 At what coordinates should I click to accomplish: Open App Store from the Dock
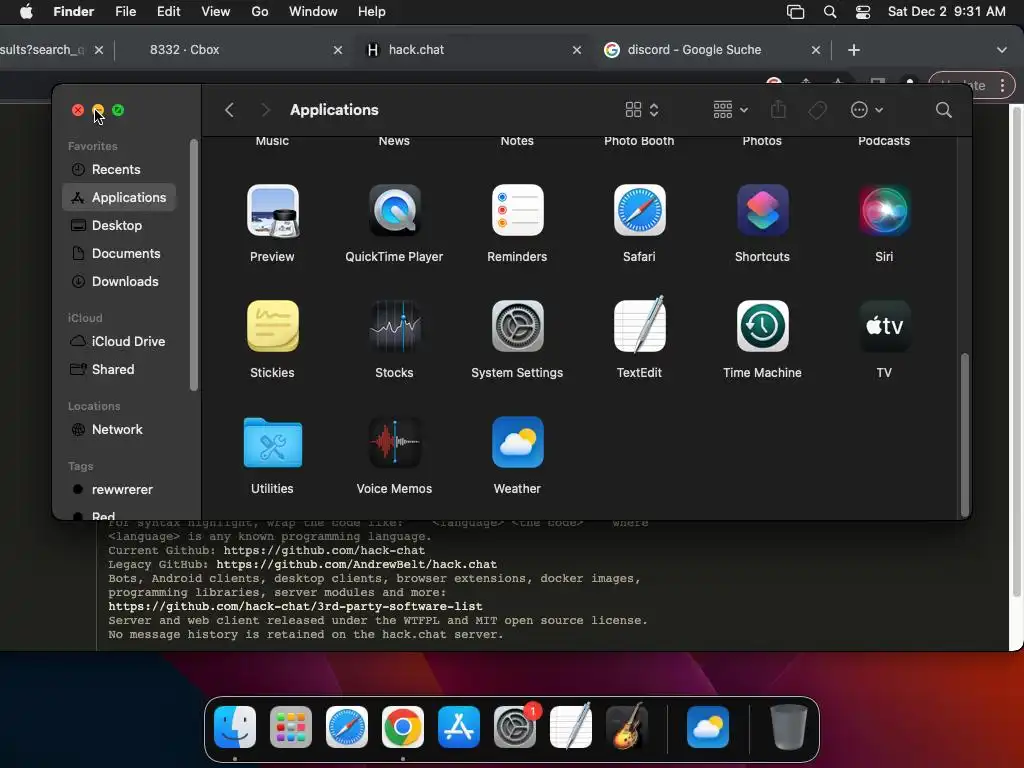click(459, 727)
